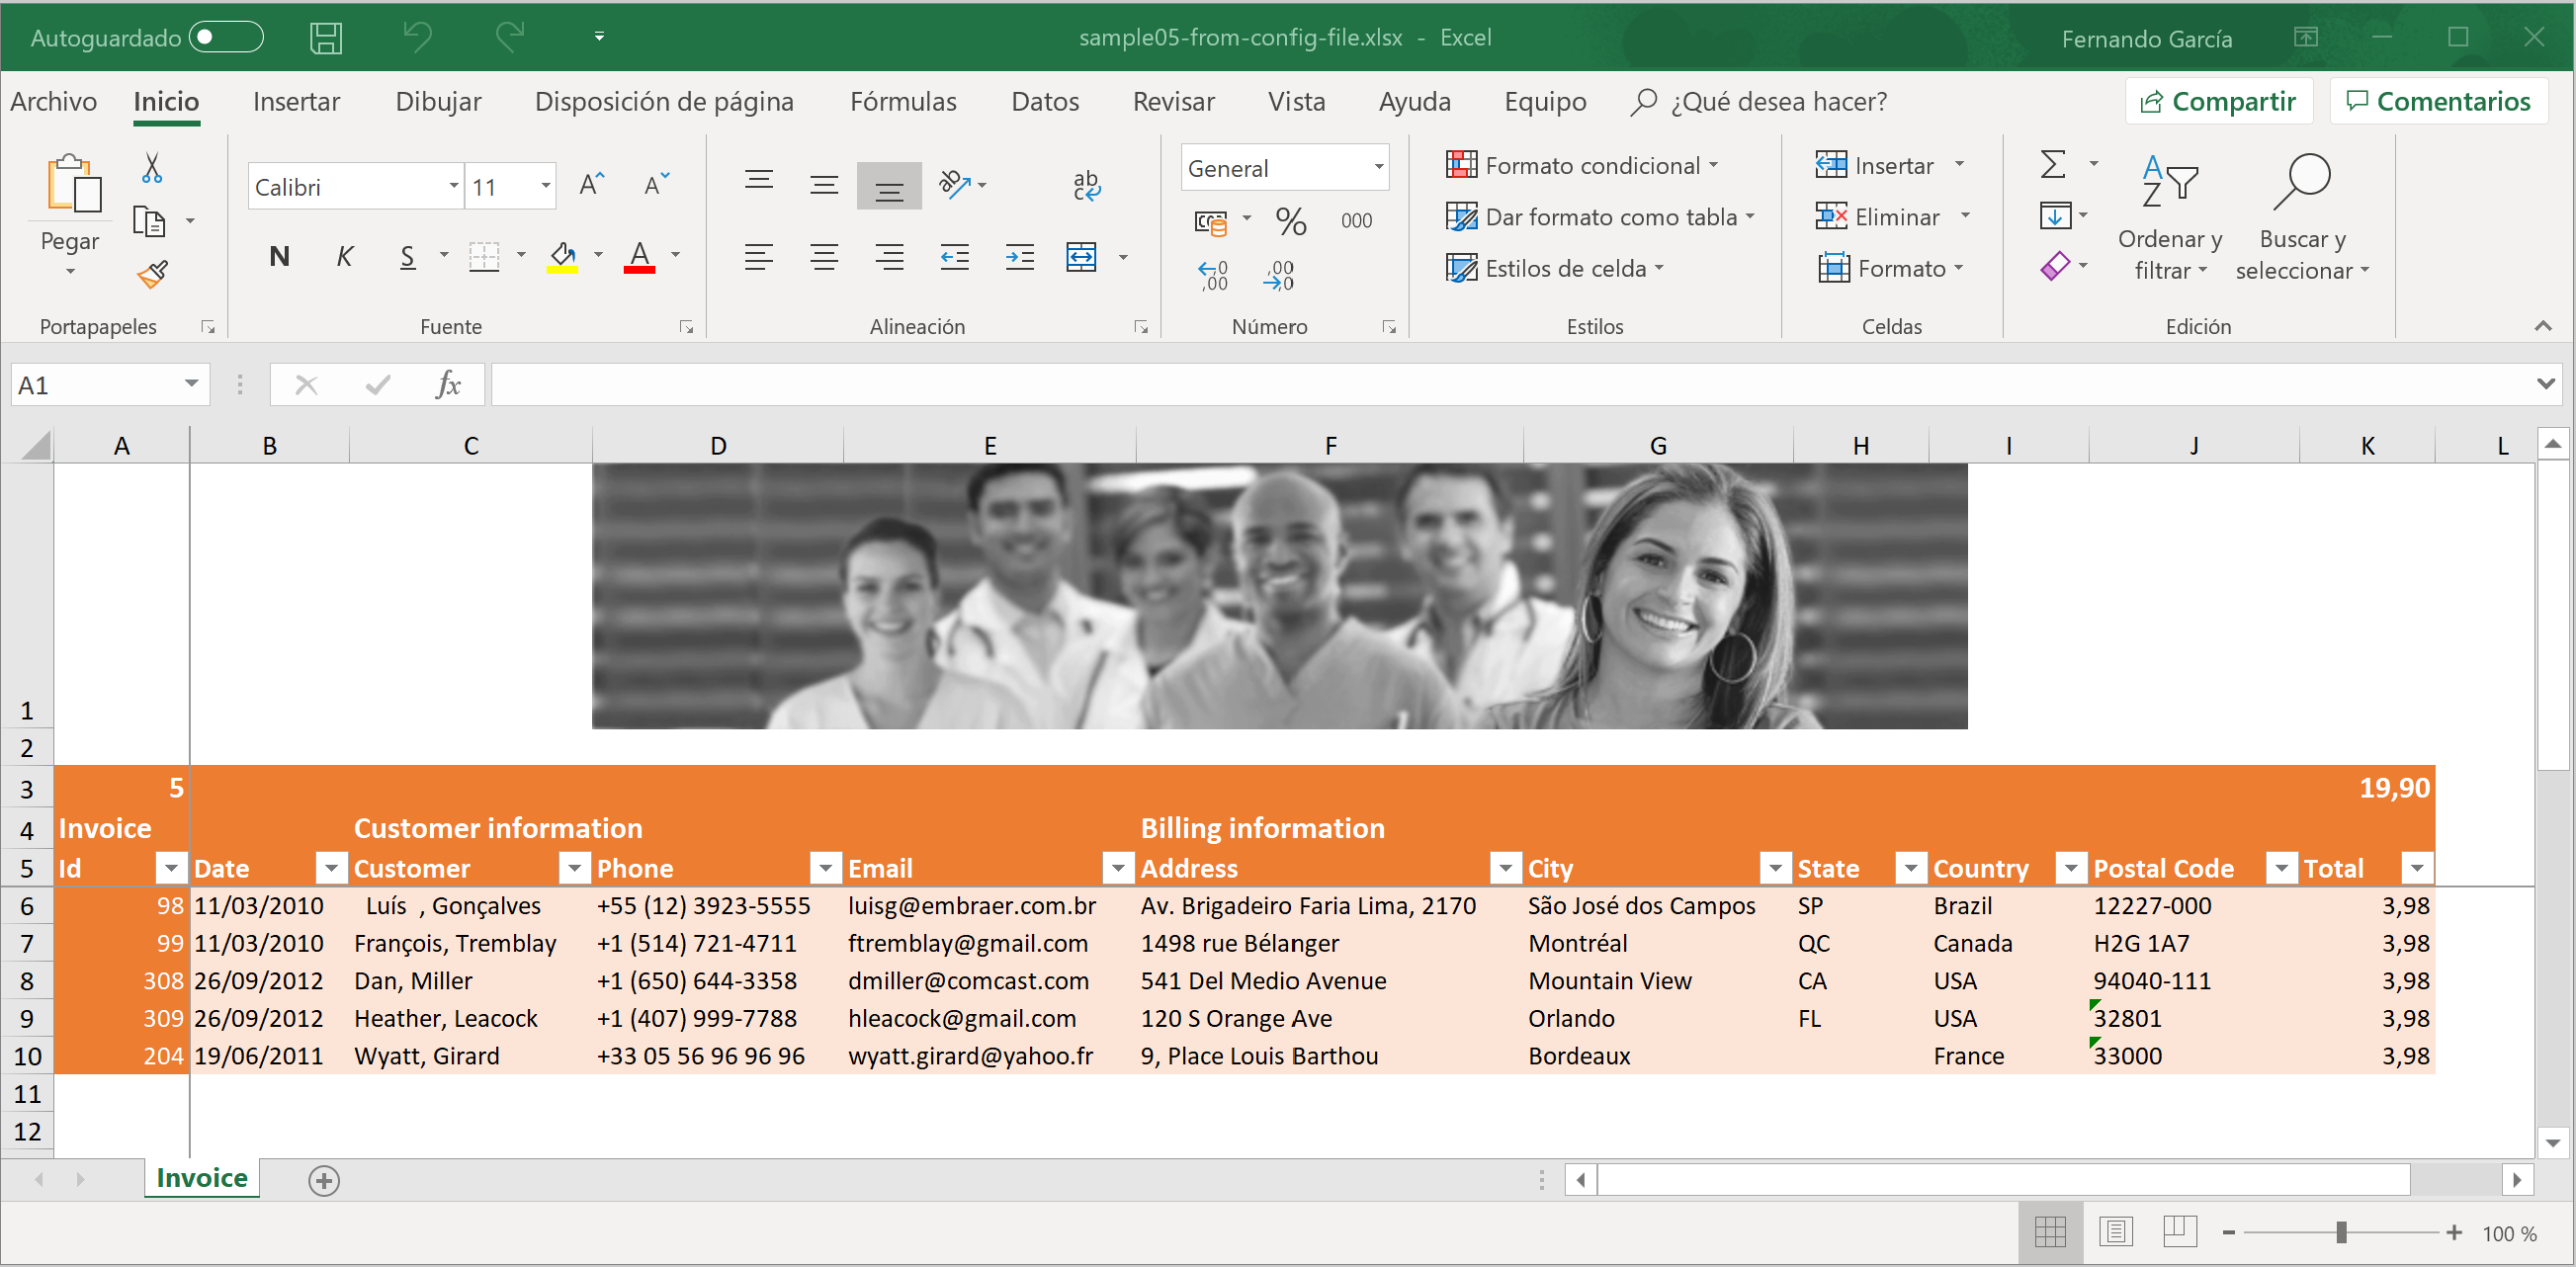The height and width of the screenshot is (1267, 2576).
Task: Click the Format Painter brush icon
Action: pyautogui.click(x=152, y=274)
